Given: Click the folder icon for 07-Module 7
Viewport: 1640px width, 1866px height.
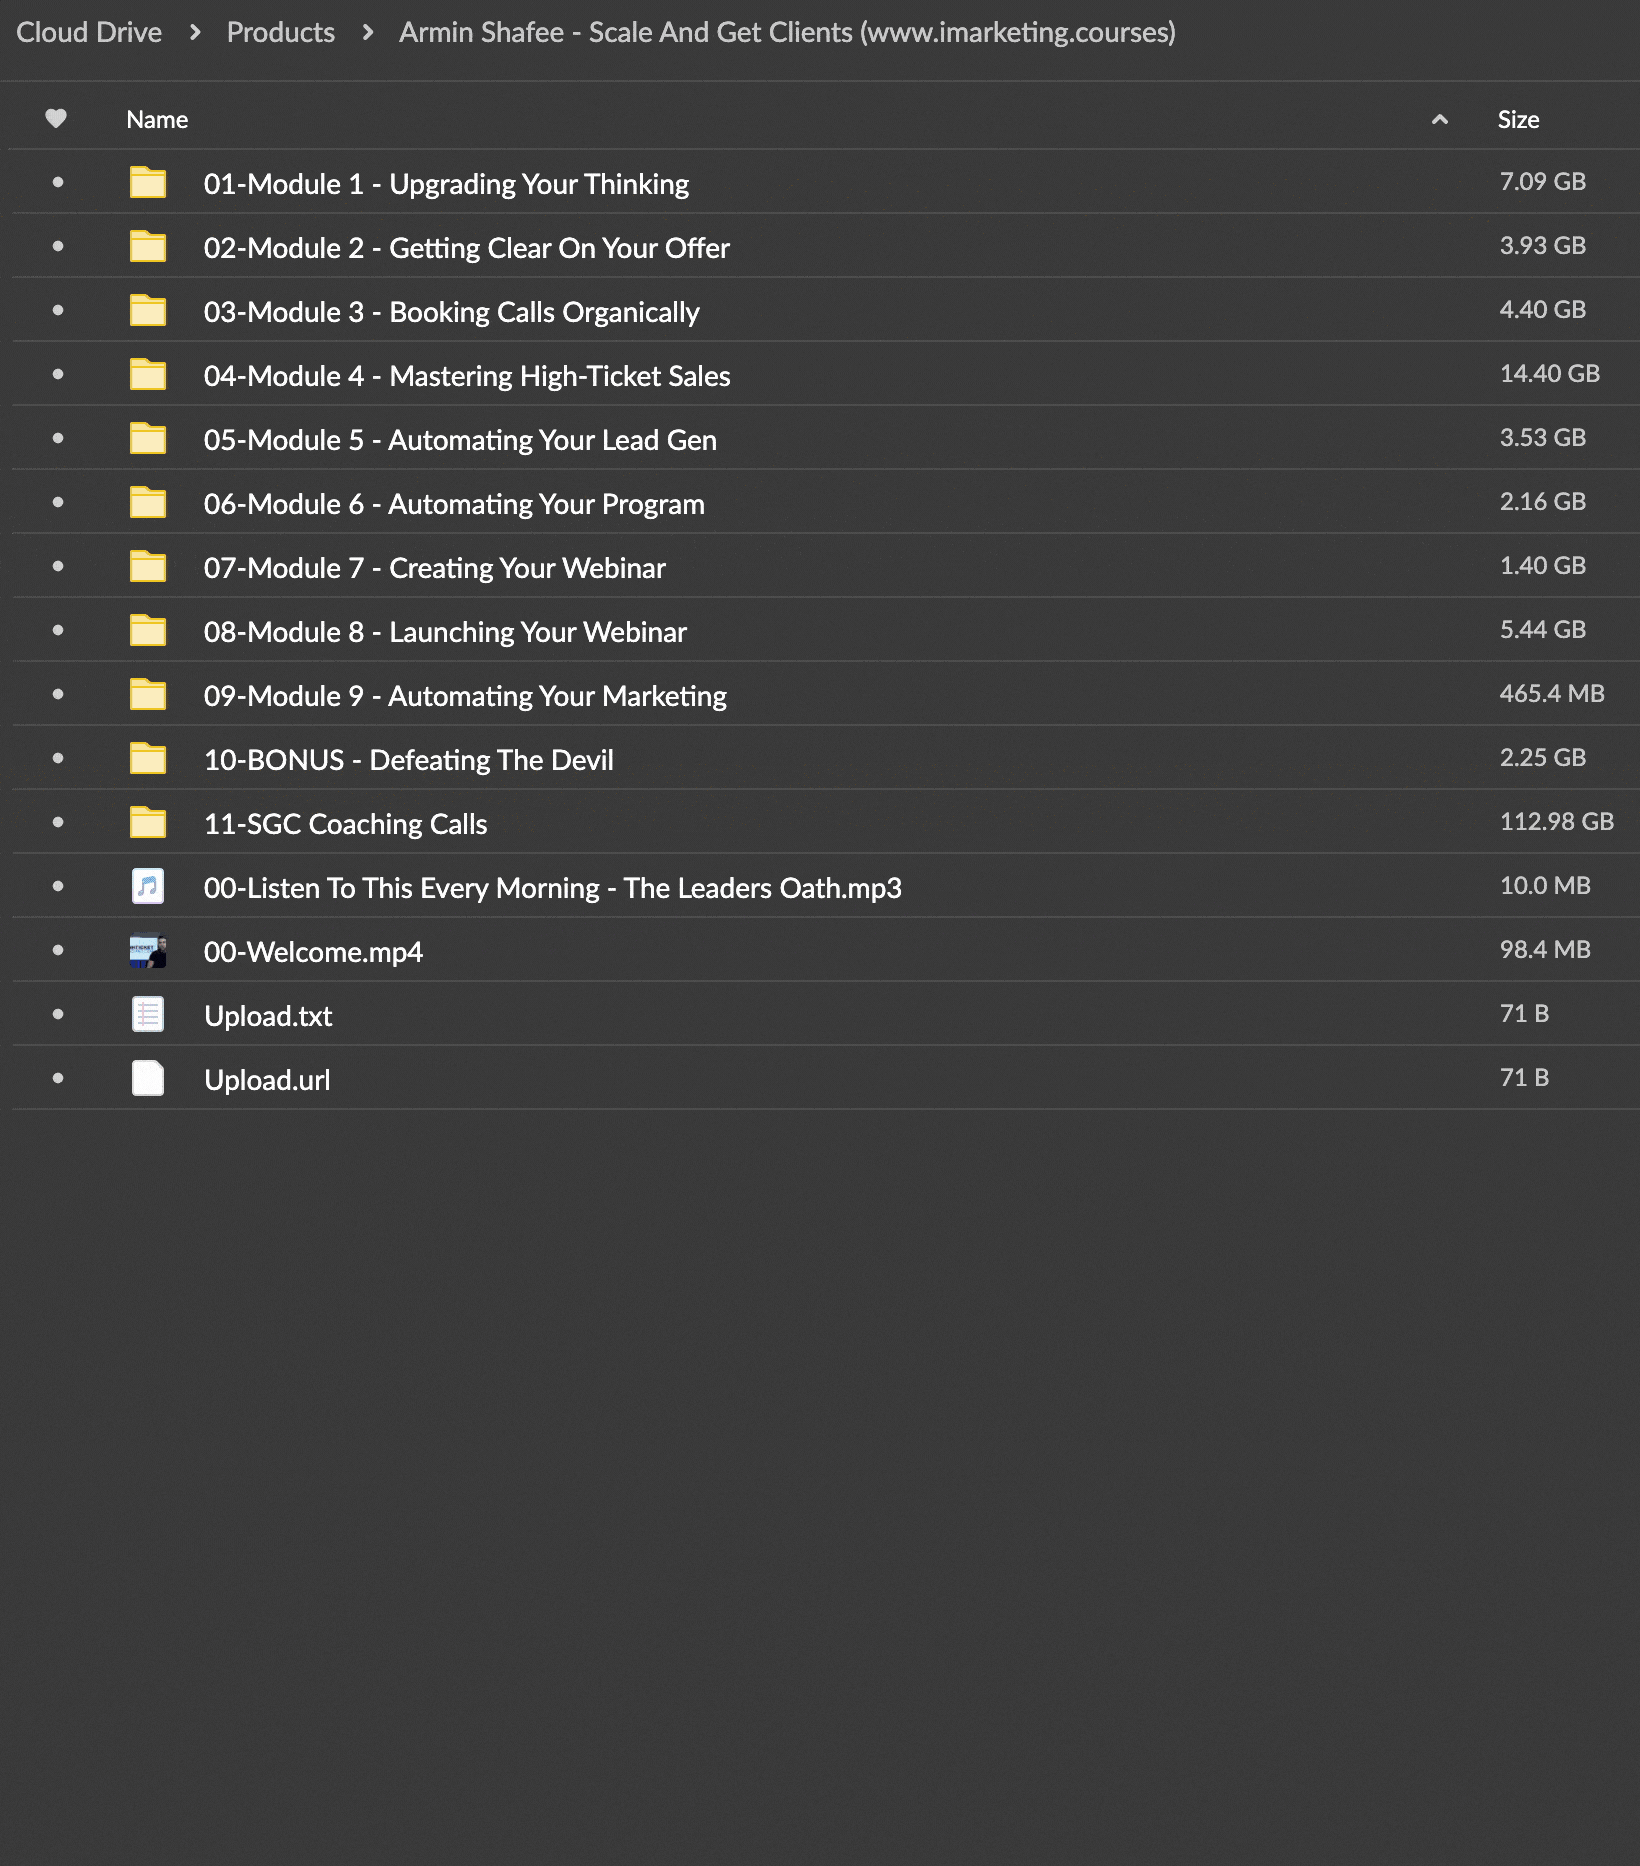Looking at the screenshot, I should (148, 567).
